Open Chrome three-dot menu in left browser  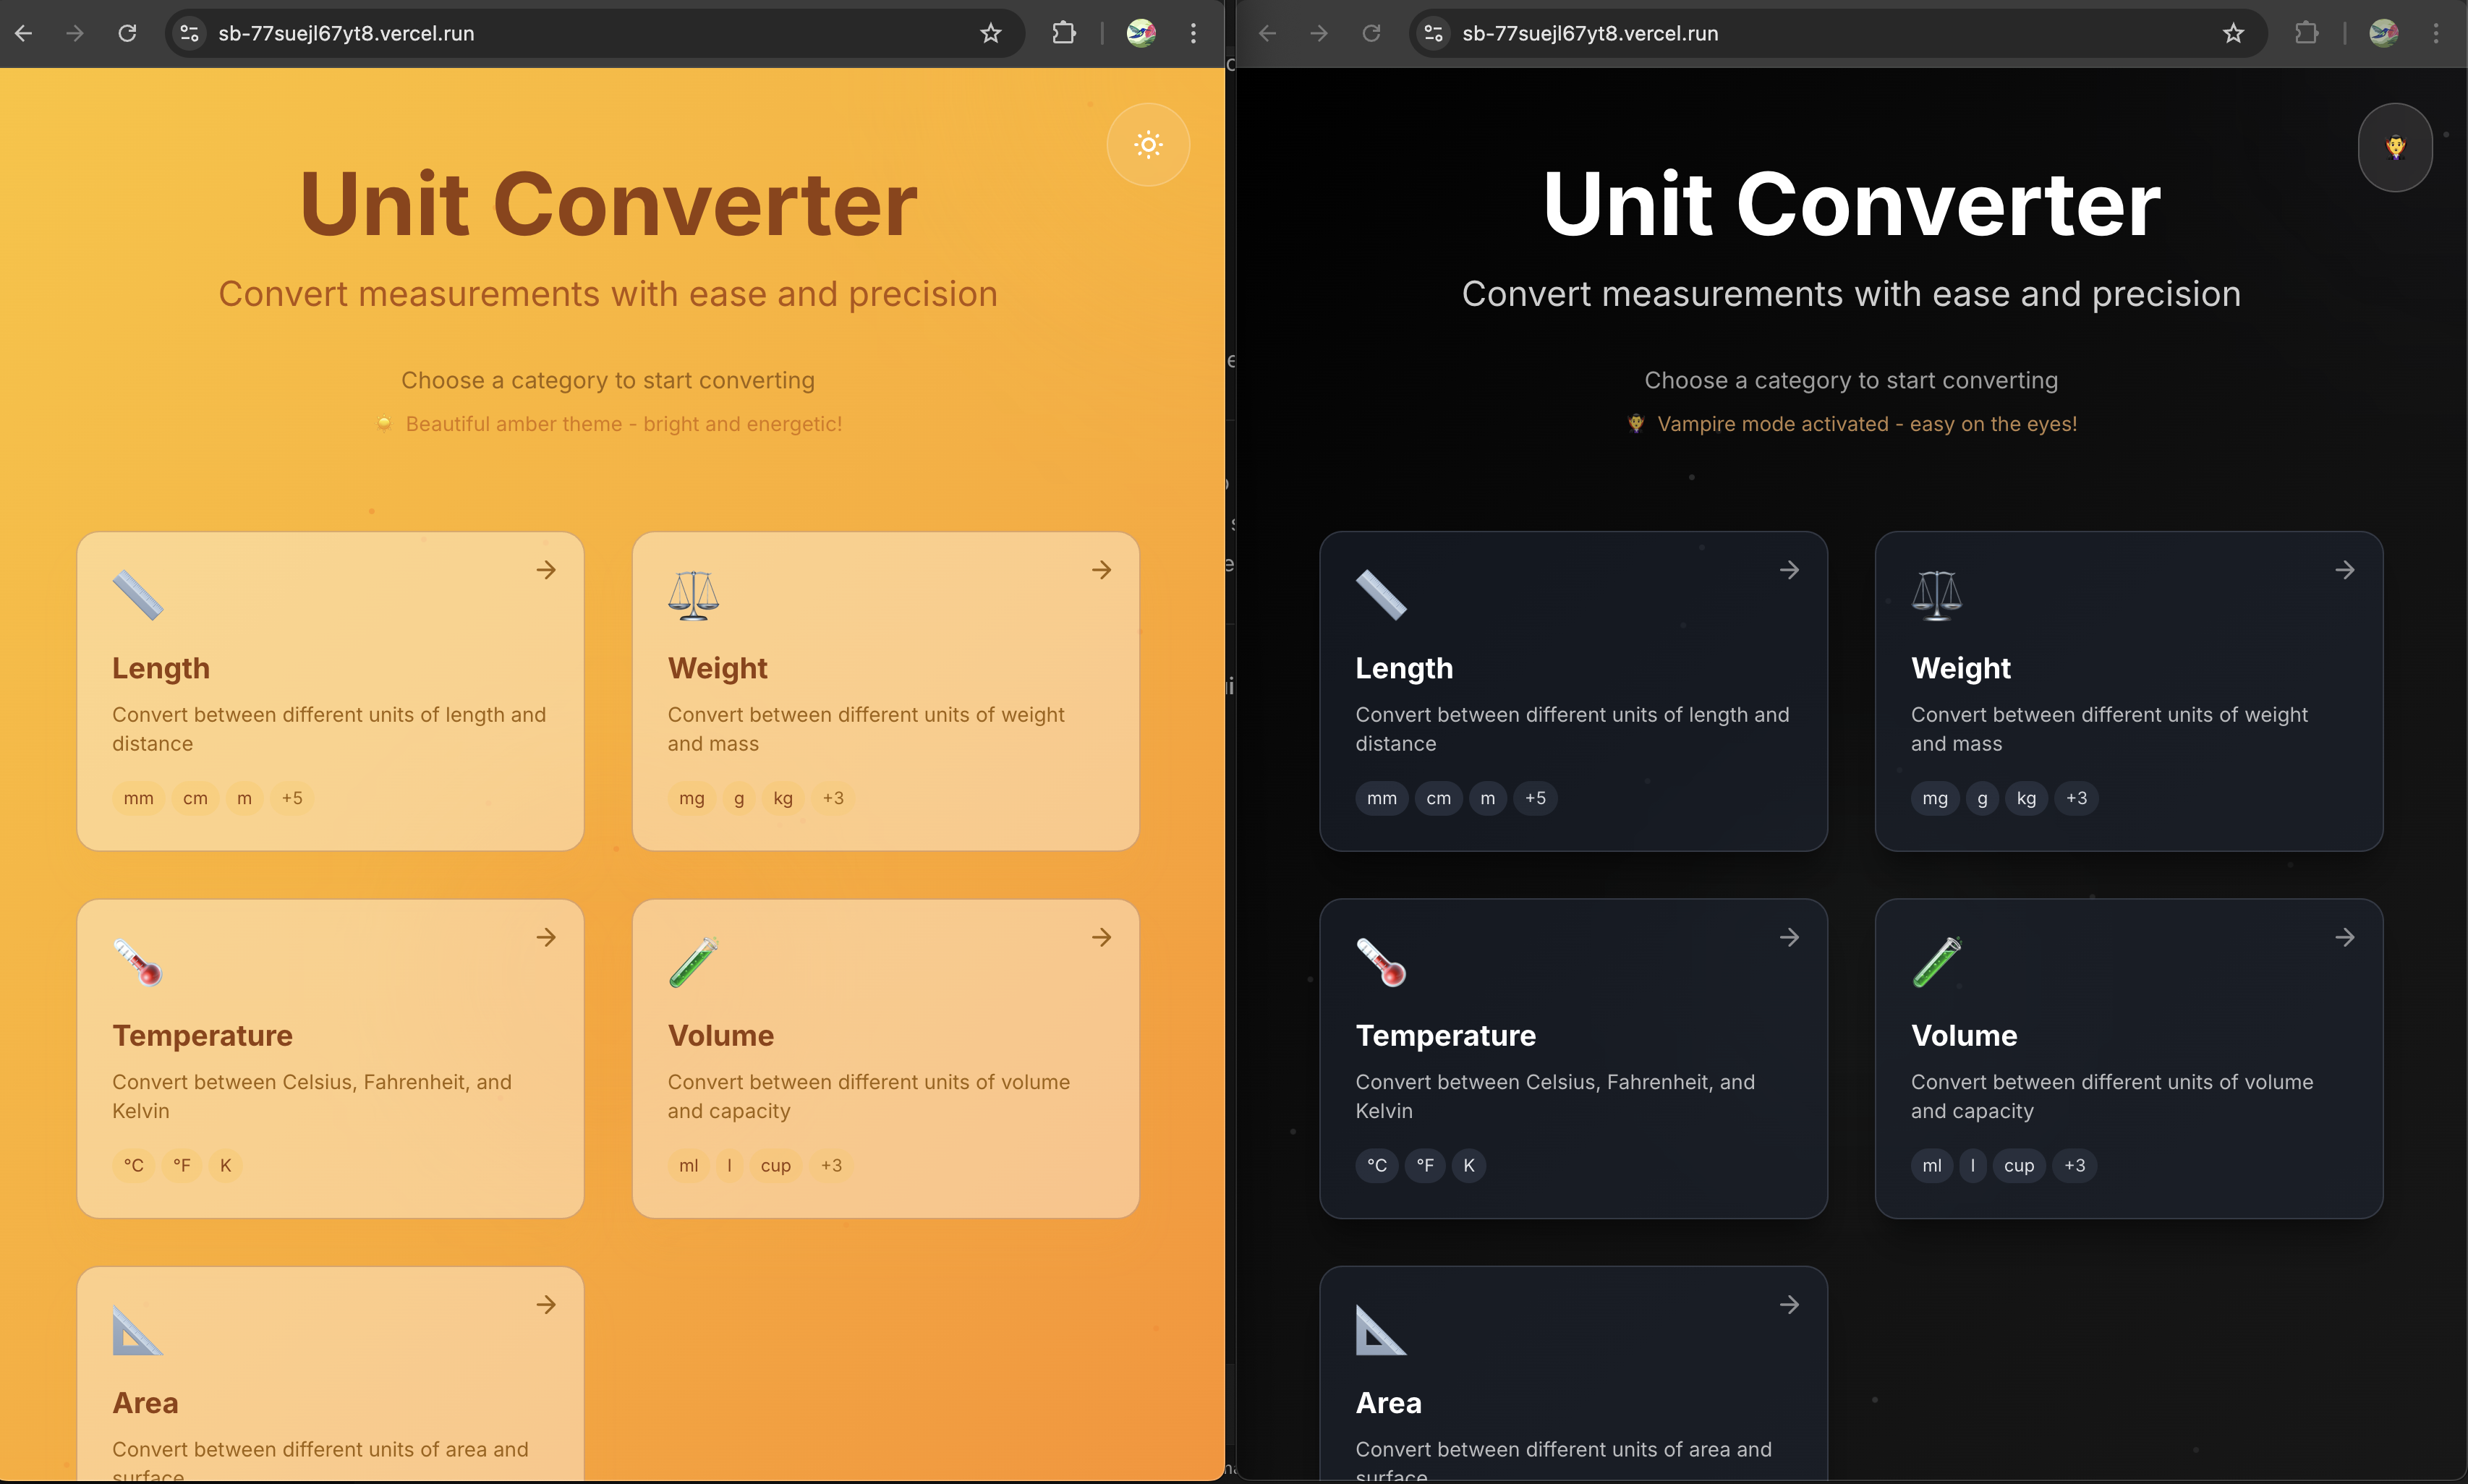[1193, 33]
